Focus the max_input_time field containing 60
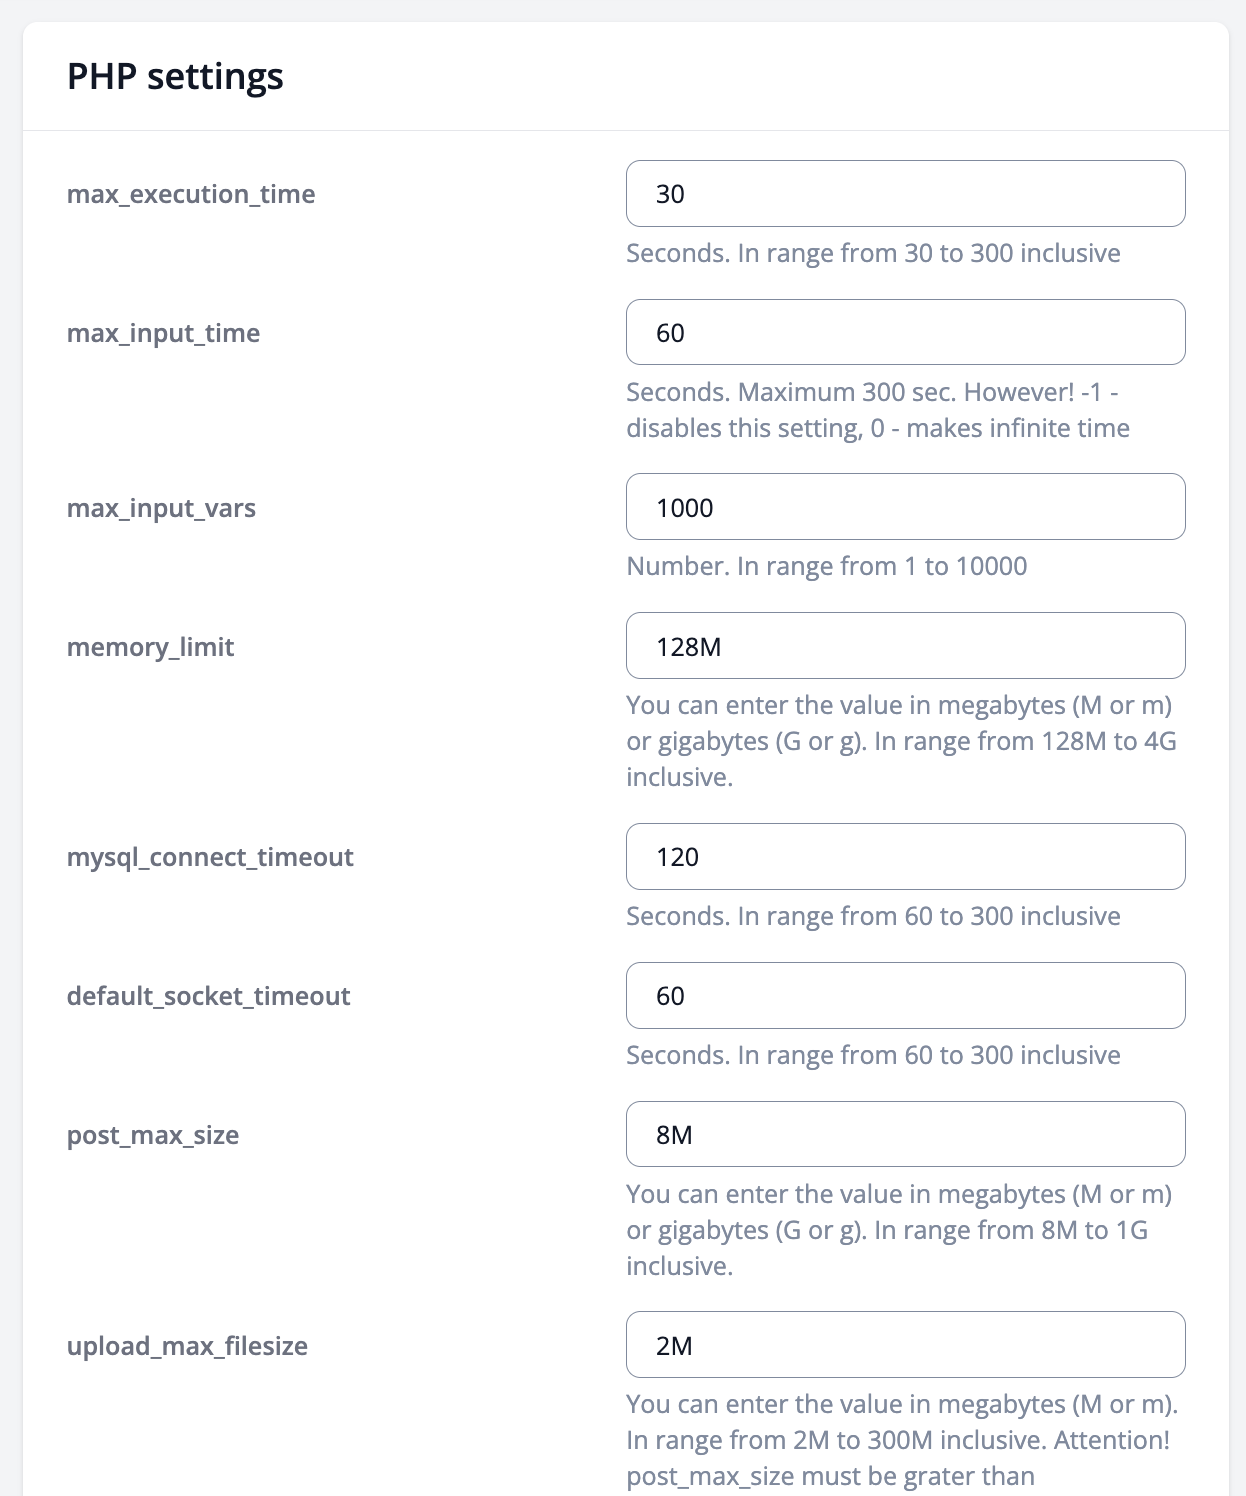The width and height of the screenshot is (1246, 1496). pos(905,333)
